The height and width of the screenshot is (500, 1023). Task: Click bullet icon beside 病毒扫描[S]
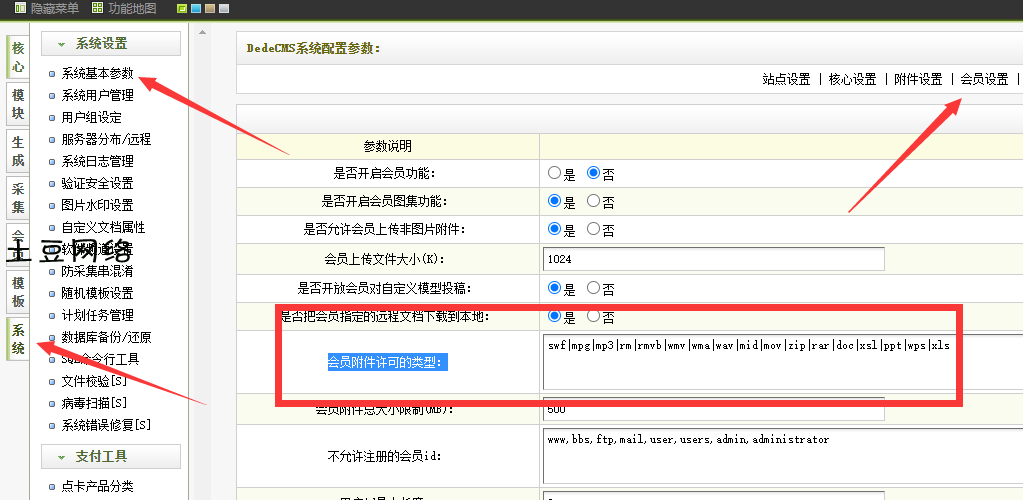(x=52, y=403)
